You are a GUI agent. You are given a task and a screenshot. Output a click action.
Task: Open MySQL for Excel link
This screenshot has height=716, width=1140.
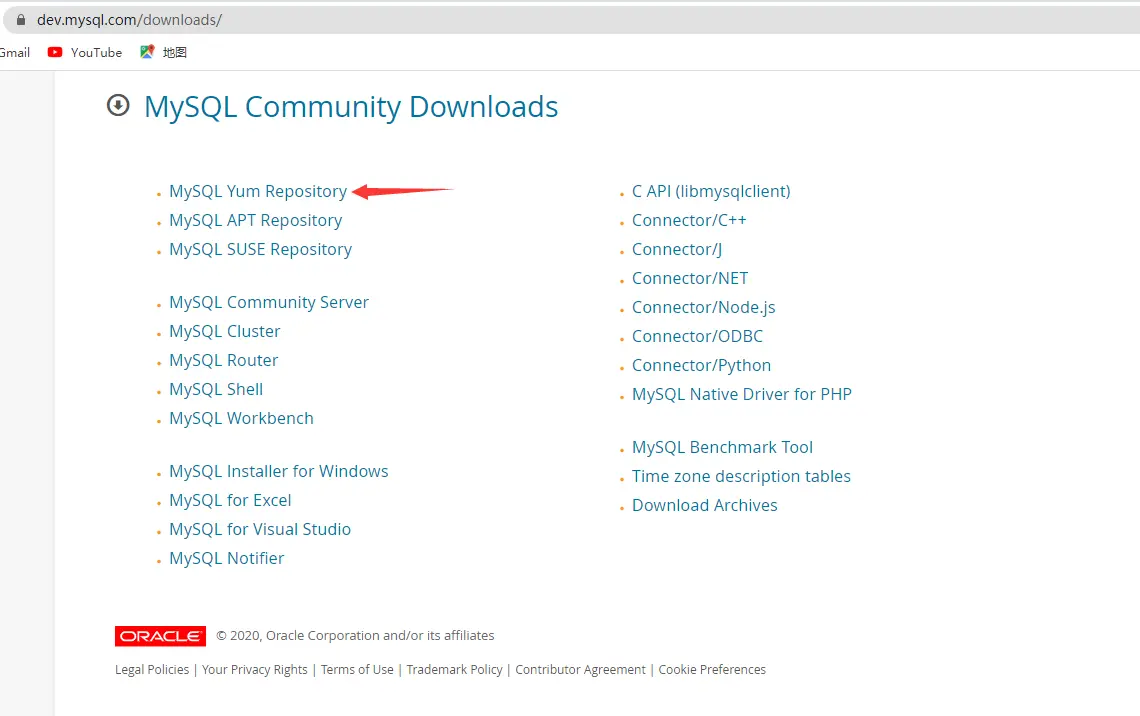click(x=230, y=501)
